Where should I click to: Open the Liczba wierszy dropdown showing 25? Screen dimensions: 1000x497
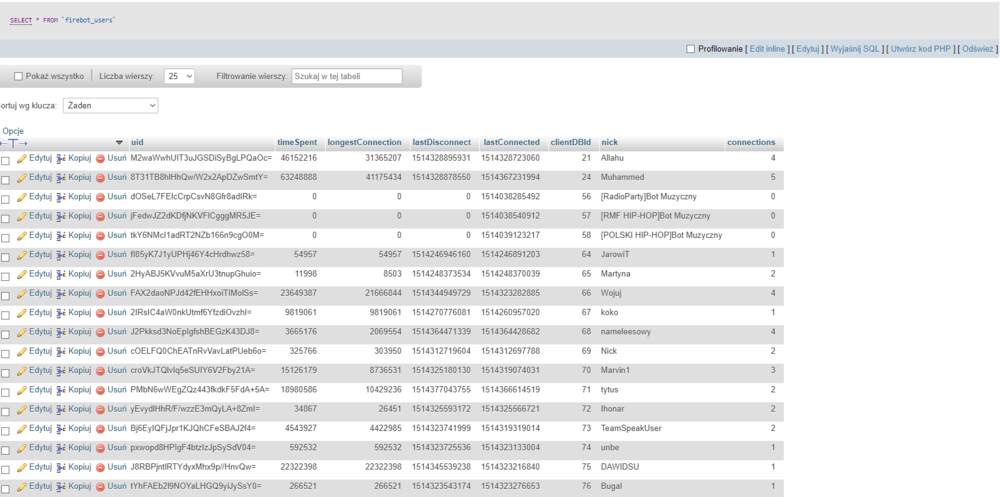pos(179,76)
